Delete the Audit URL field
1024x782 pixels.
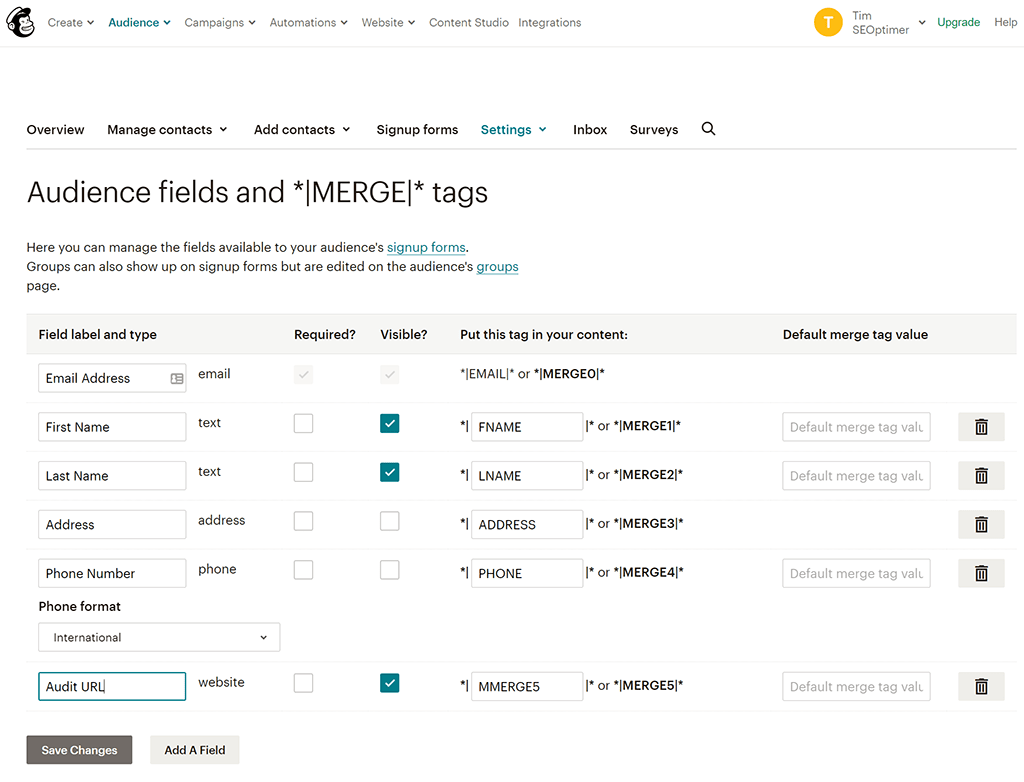tap(981, 686)
